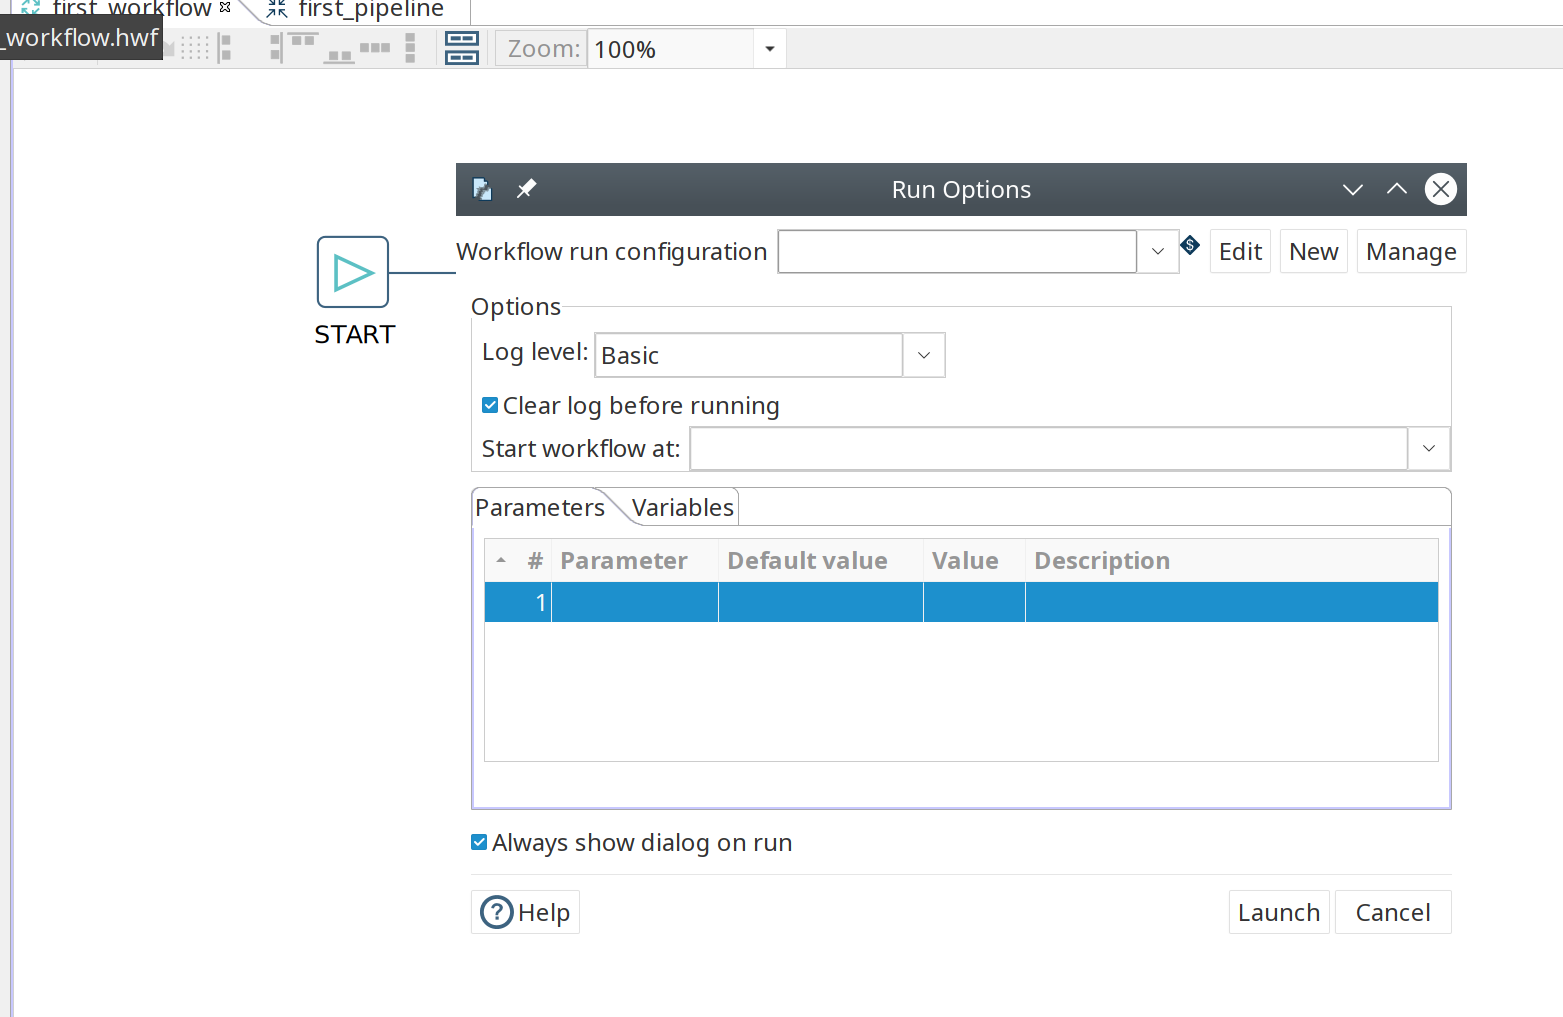
Task: Uncheck Clear log before running
Action: pos(490,405)
